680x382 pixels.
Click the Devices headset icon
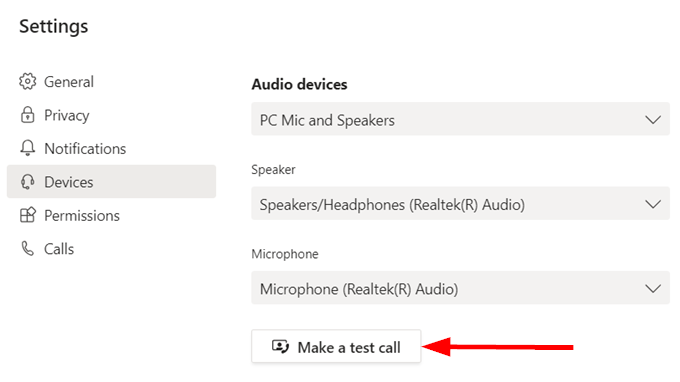27,182
